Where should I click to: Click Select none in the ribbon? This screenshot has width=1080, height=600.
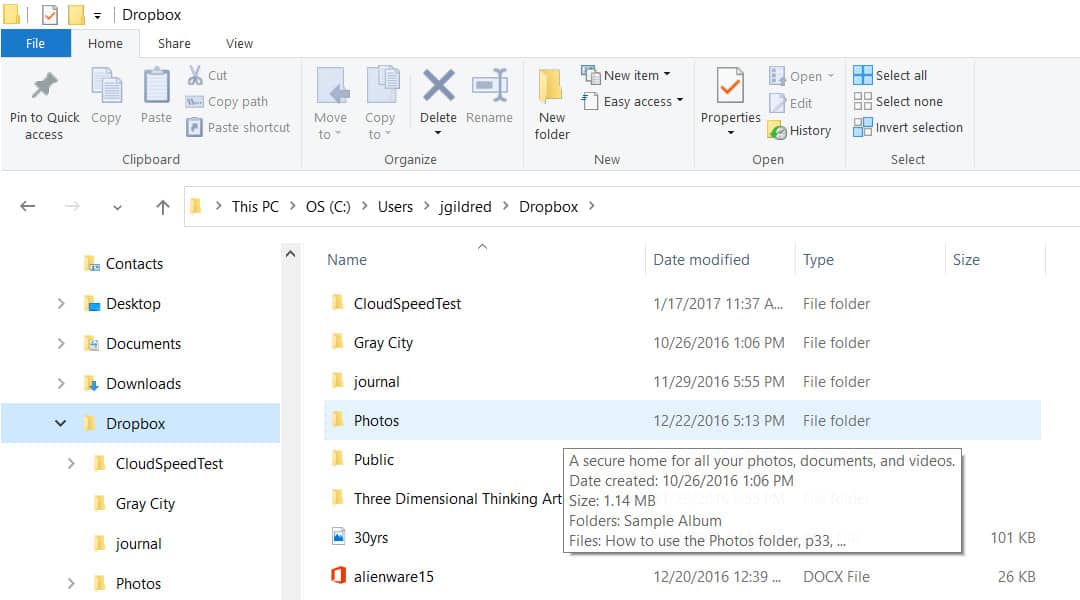(x=900, y=101)
